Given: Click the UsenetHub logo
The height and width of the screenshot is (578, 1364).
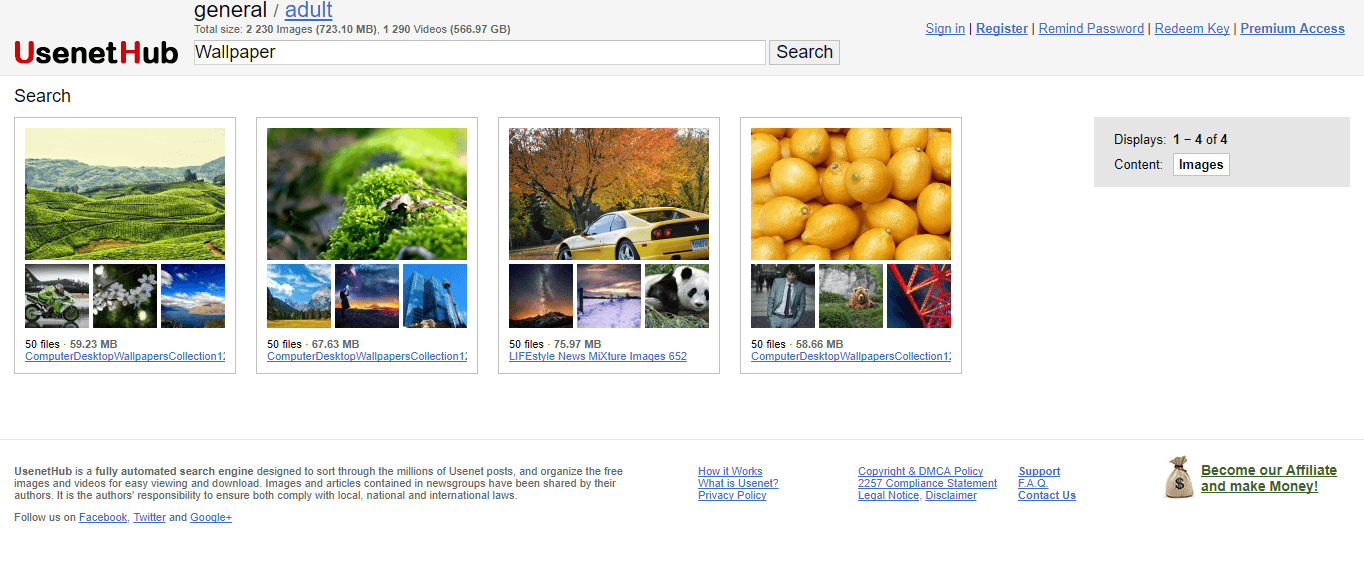Looking at the screenshot, I should [x=96, y=53].
